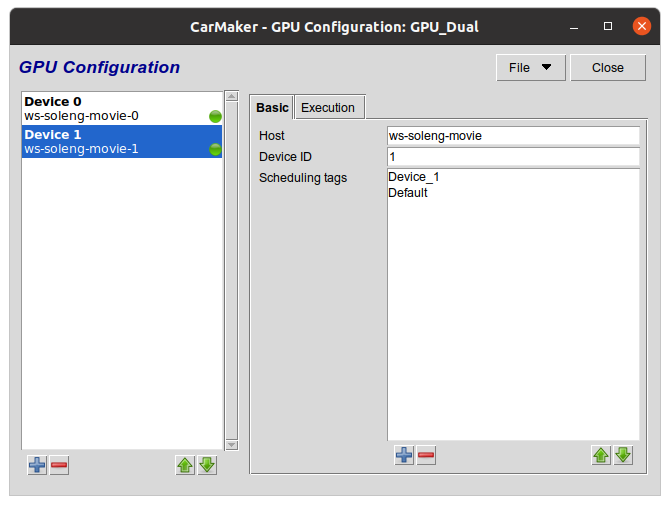Remove the selected scheduling tag
This screenshot has height=505, width=670.
426,455
